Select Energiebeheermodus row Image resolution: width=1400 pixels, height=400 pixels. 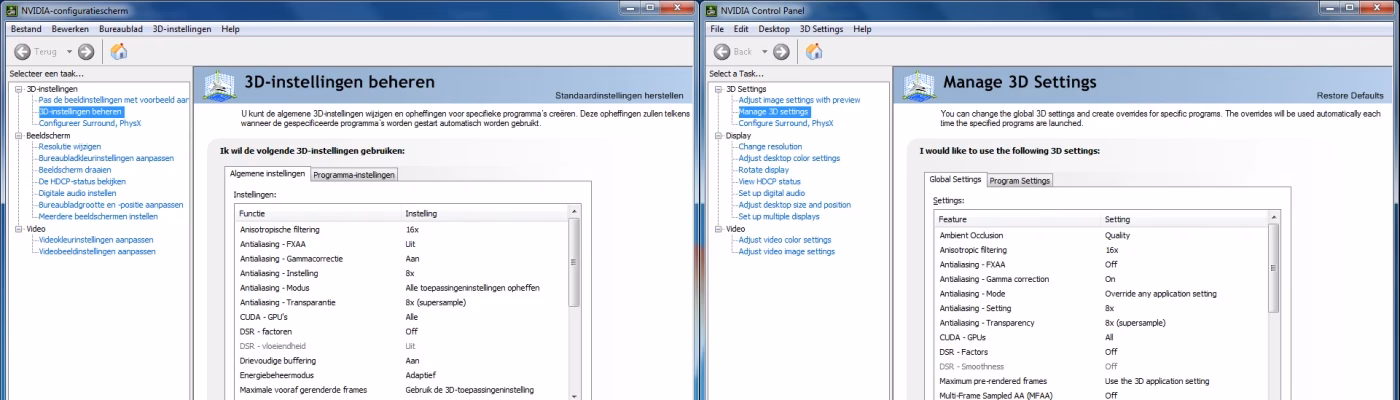tap(401, 375)
